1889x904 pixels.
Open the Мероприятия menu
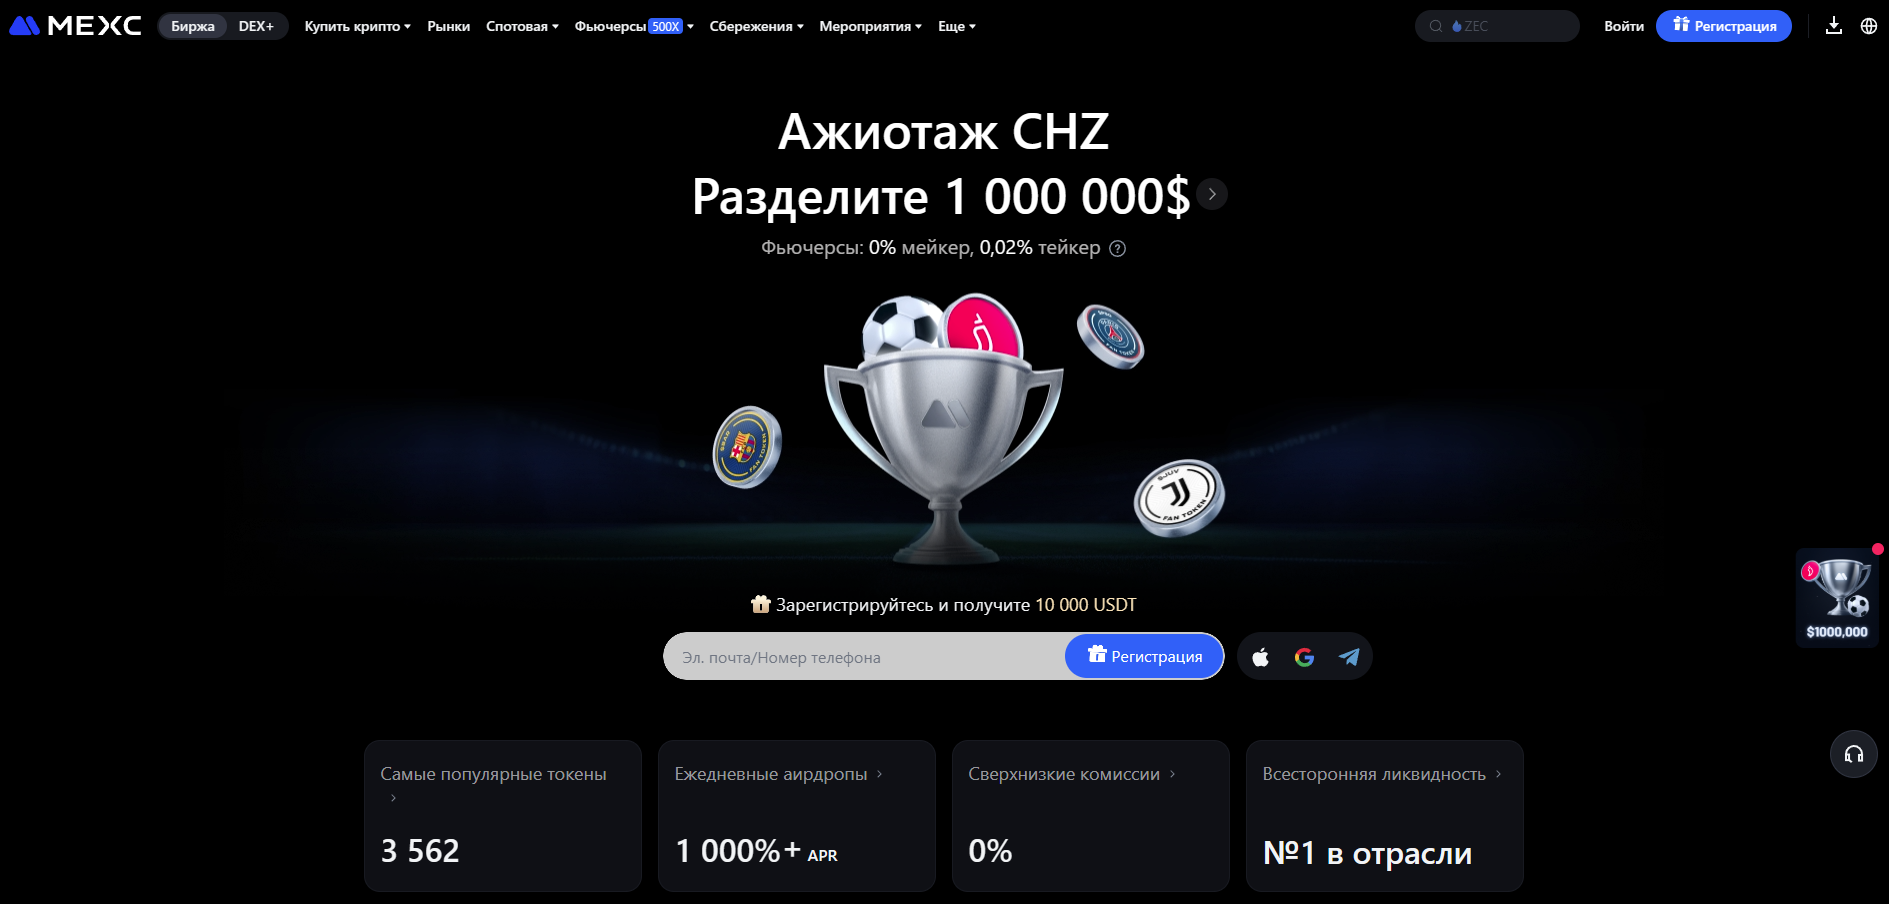coord(870,26)
